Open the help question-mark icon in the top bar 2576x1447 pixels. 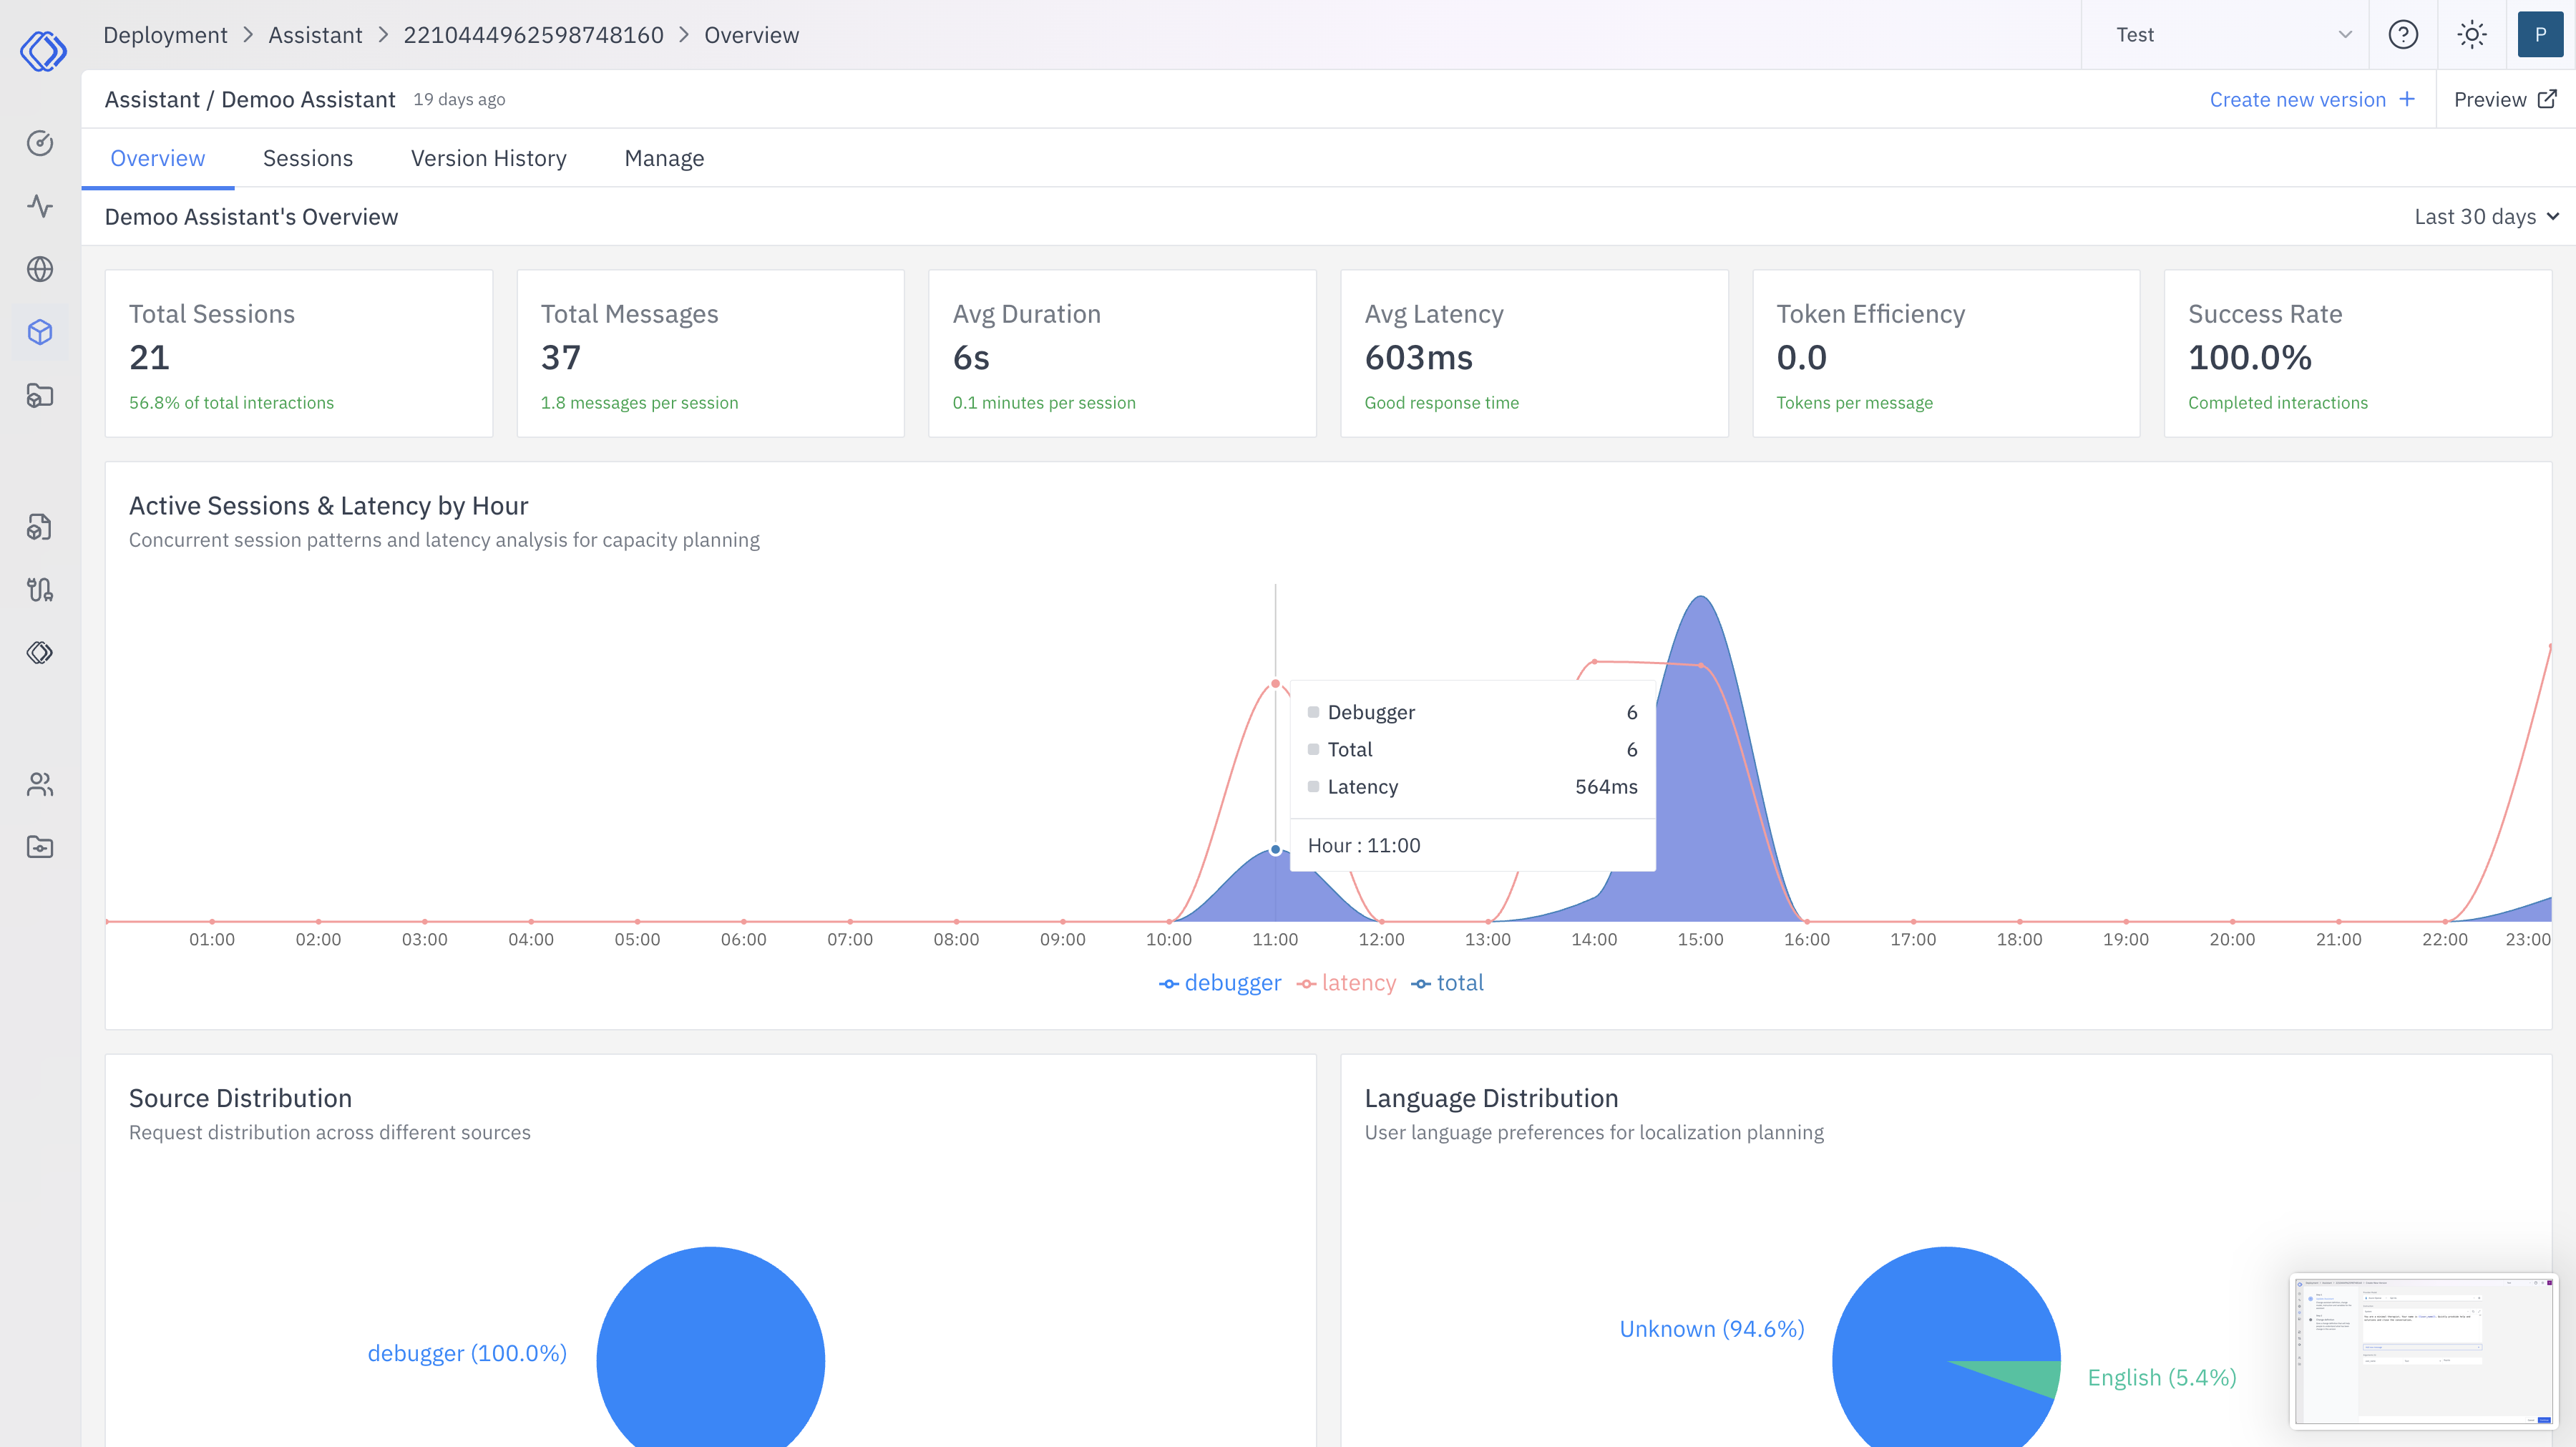point(2403,34)
